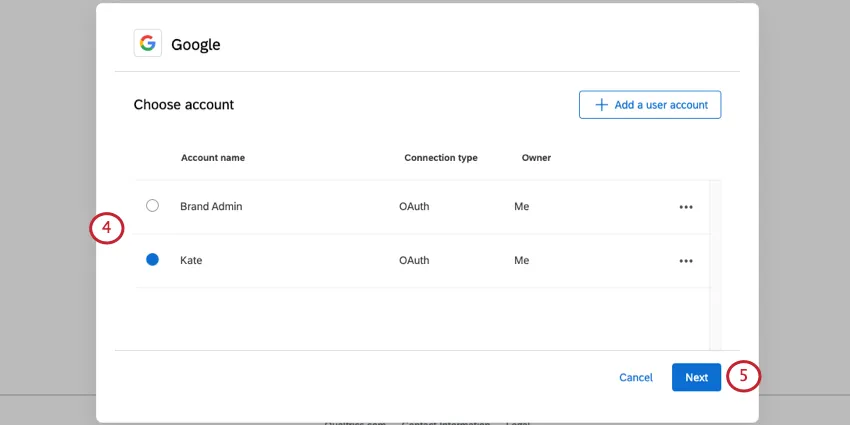Click the Kate account name
850x425 pixels.
point(192,261)
